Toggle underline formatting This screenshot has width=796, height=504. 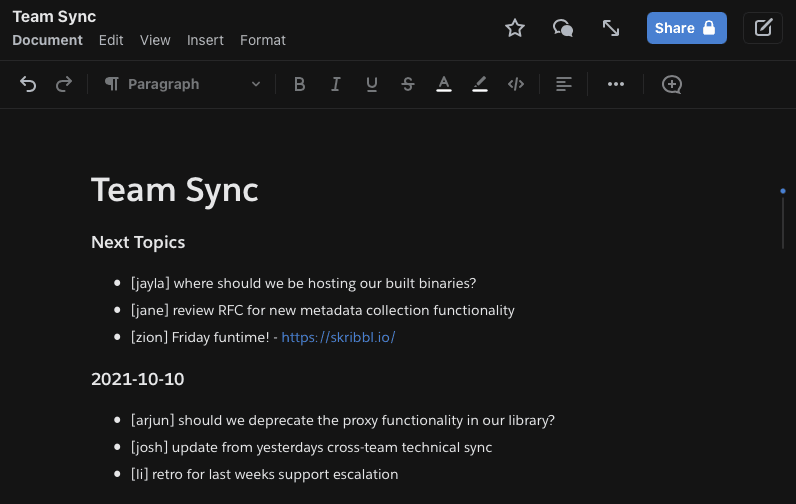pos(372,84)
